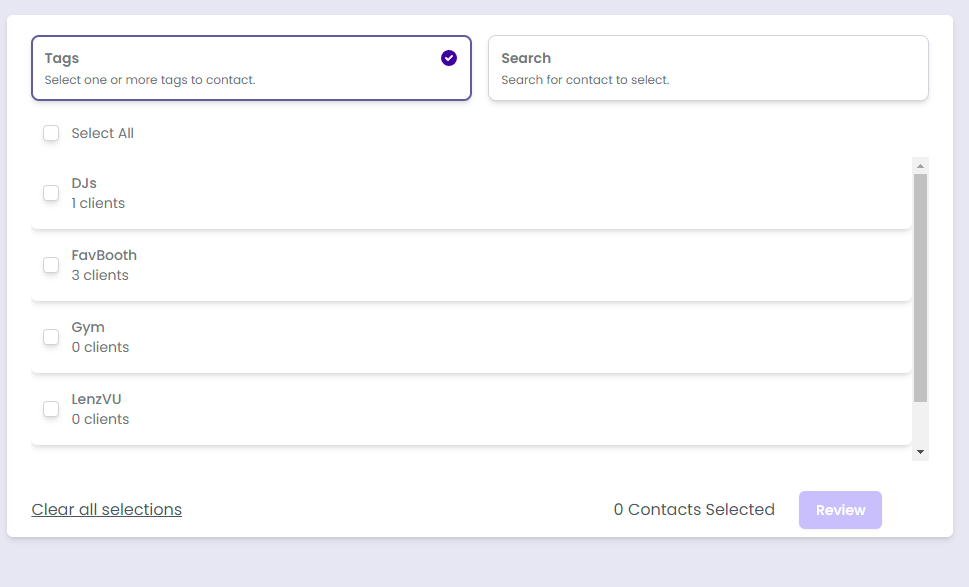Enable the FavBooth tag checkbox
969x587 pixels.
pyautogui.click(x=51, y=265)
